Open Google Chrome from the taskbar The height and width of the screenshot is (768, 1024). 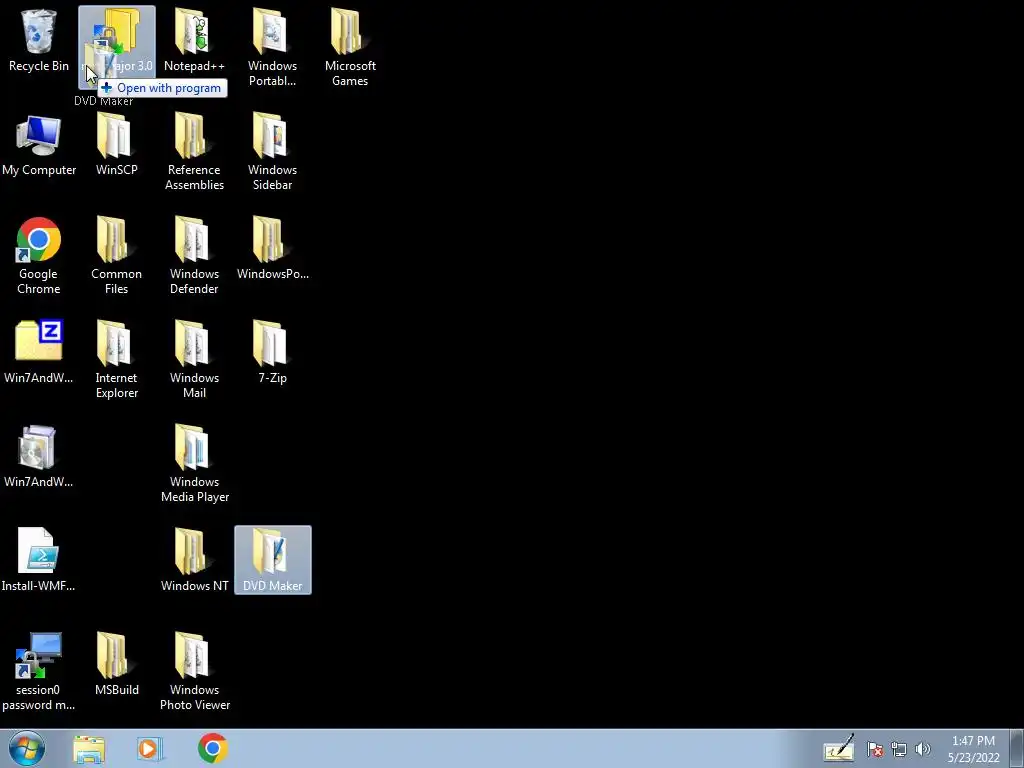coord(212,748)
